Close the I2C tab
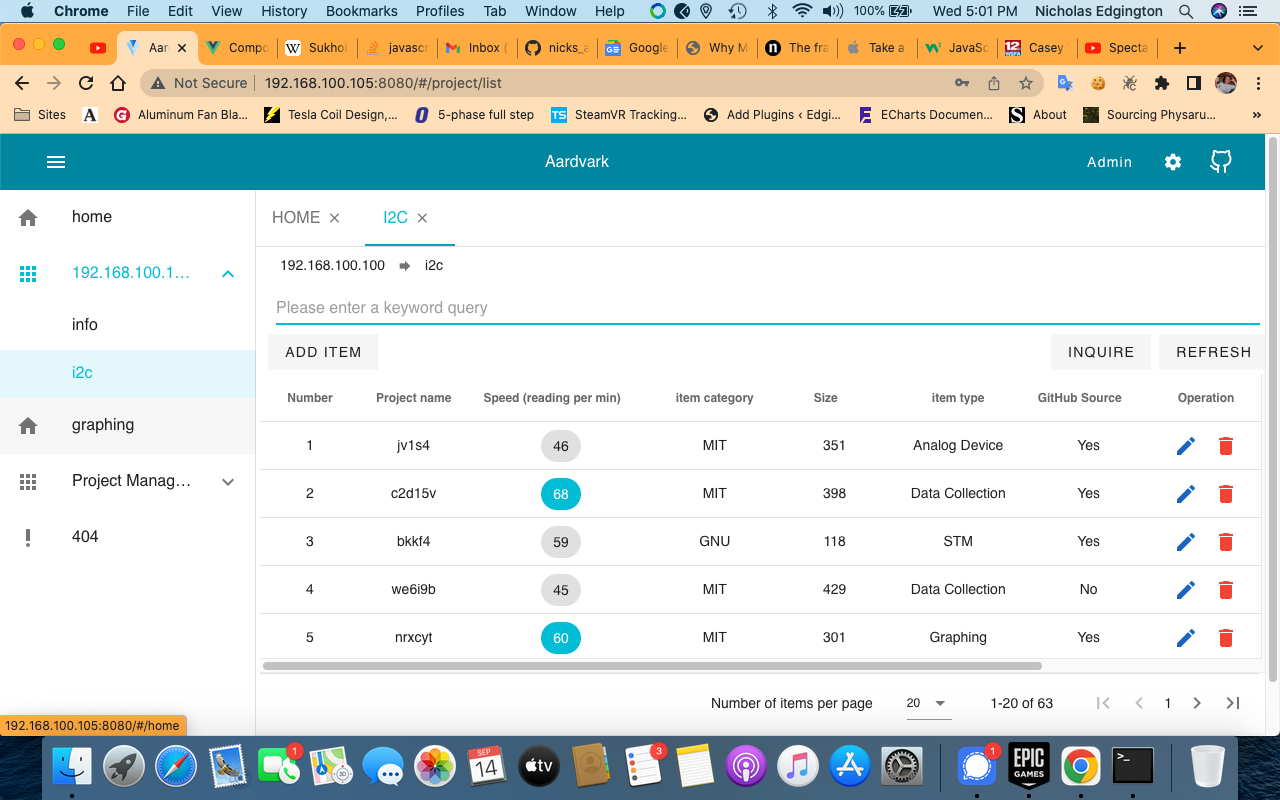Image resolution: width=1280 pixels, height=800 pixels. 422,218
